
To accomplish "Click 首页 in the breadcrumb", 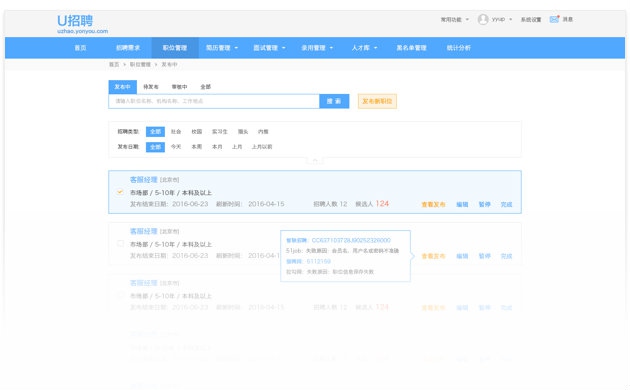I will click(114, 64).
